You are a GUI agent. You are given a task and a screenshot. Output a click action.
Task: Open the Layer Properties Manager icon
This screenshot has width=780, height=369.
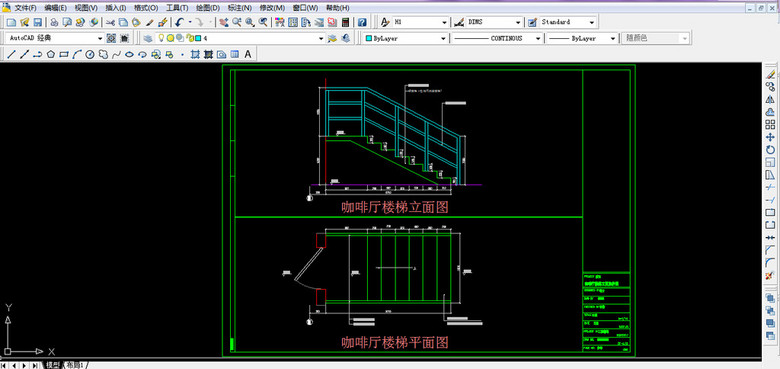(148, 38)
